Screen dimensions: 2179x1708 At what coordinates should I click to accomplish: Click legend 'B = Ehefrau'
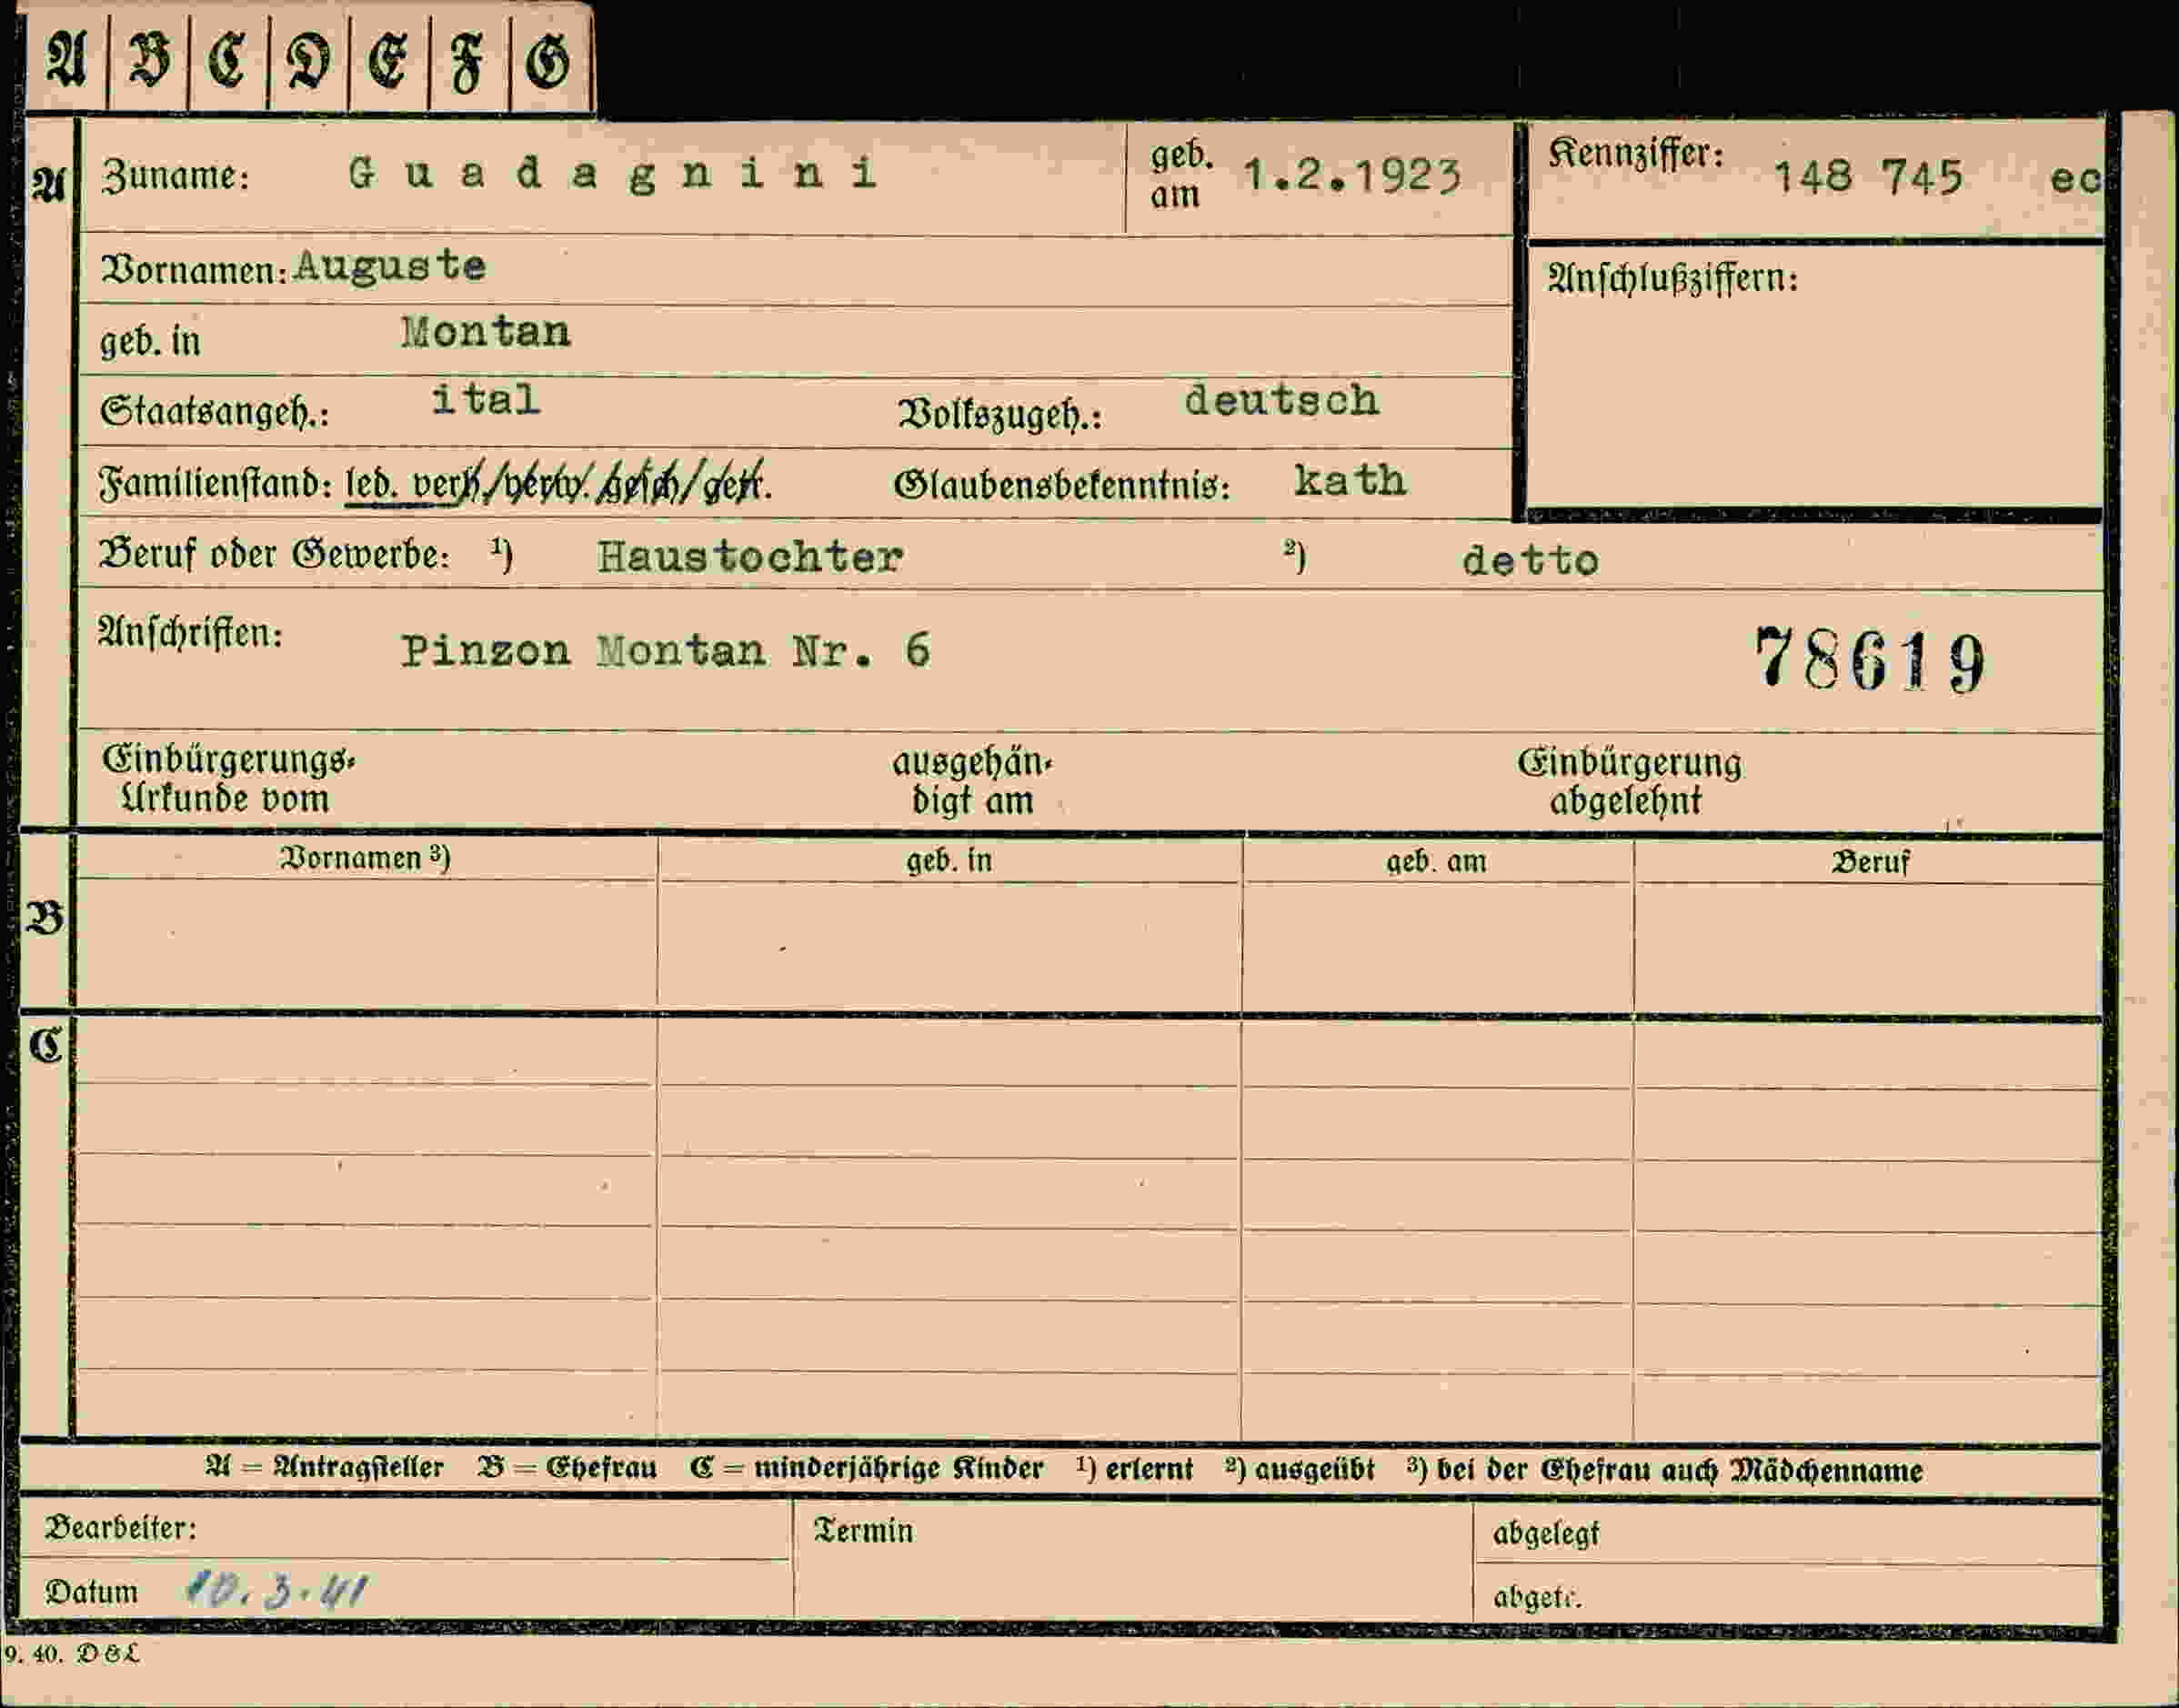coord(567,1468)
